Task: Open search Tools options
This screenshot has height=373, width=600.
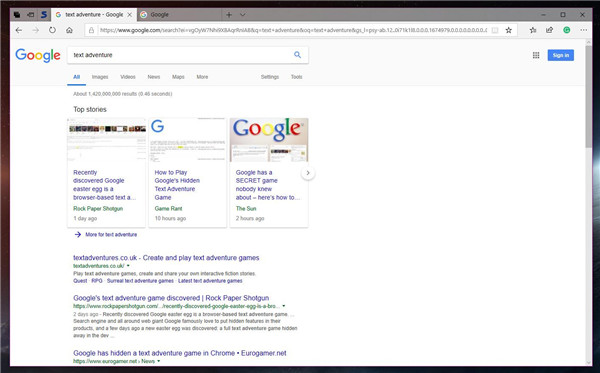Action: [297, 77]
